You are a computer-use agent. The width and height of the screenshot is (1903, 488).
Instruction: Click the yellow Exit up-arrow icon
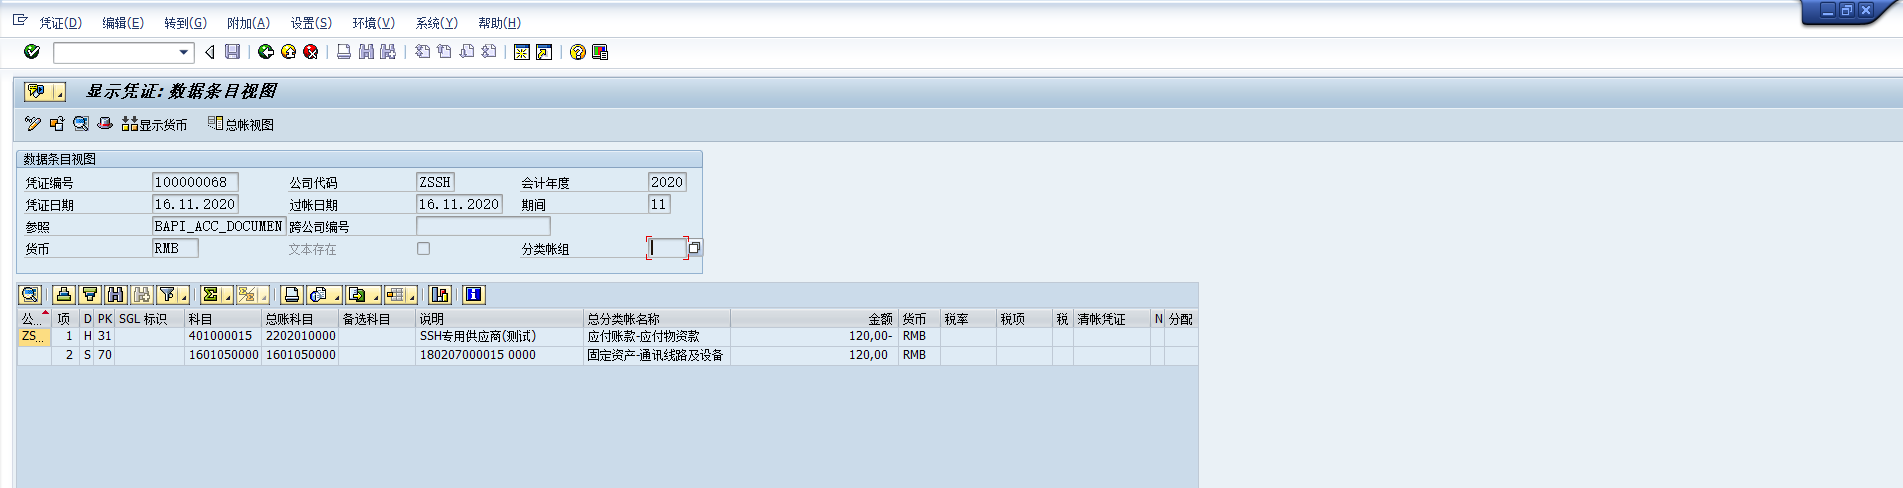288,52
